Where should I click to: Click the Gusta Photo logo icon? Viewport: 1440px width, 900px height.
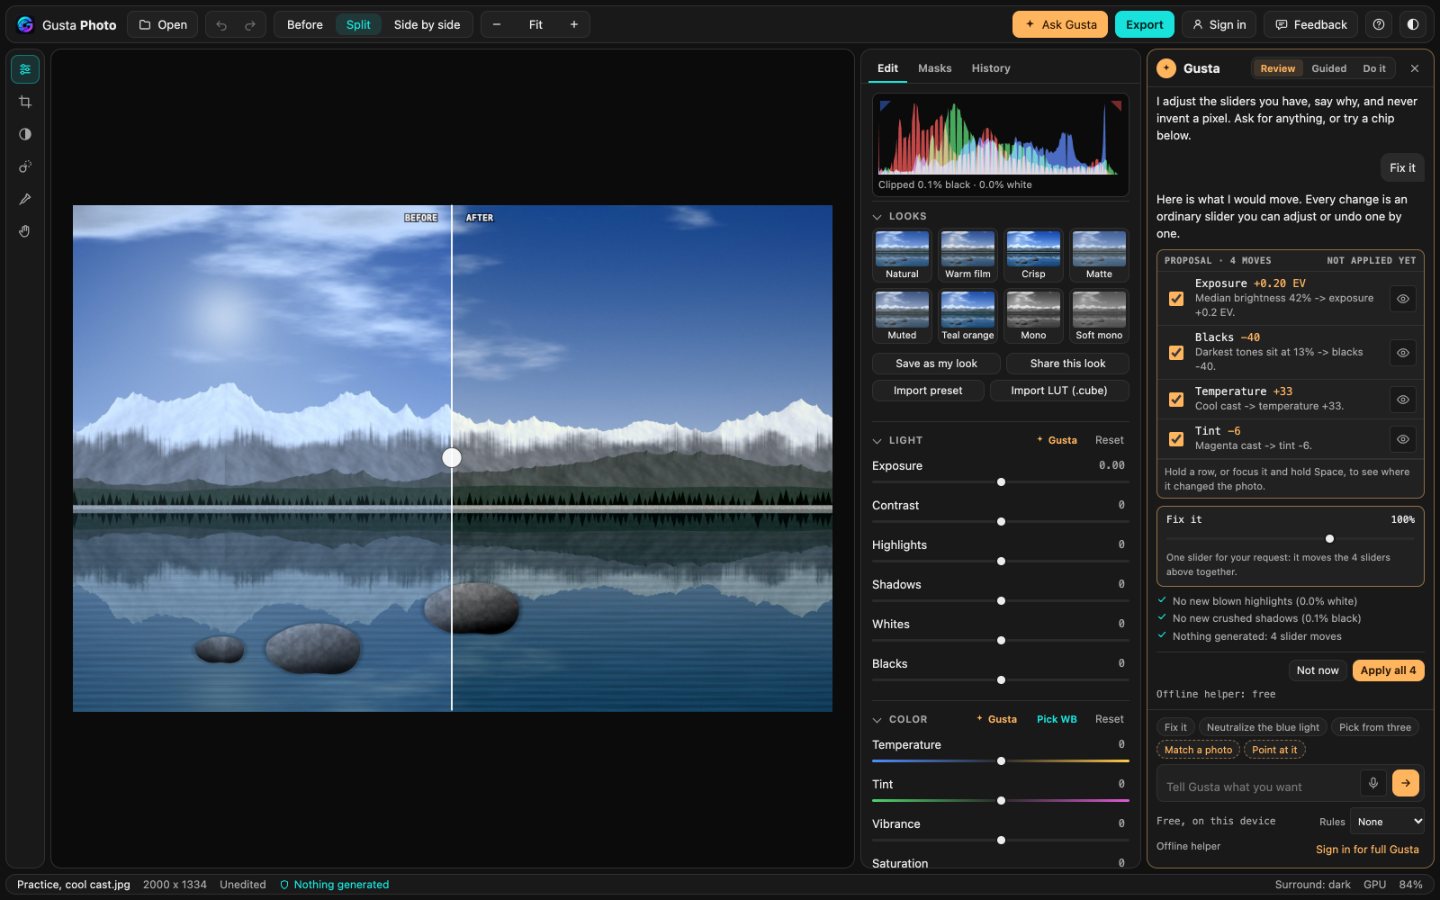click(x=25, y=25)
